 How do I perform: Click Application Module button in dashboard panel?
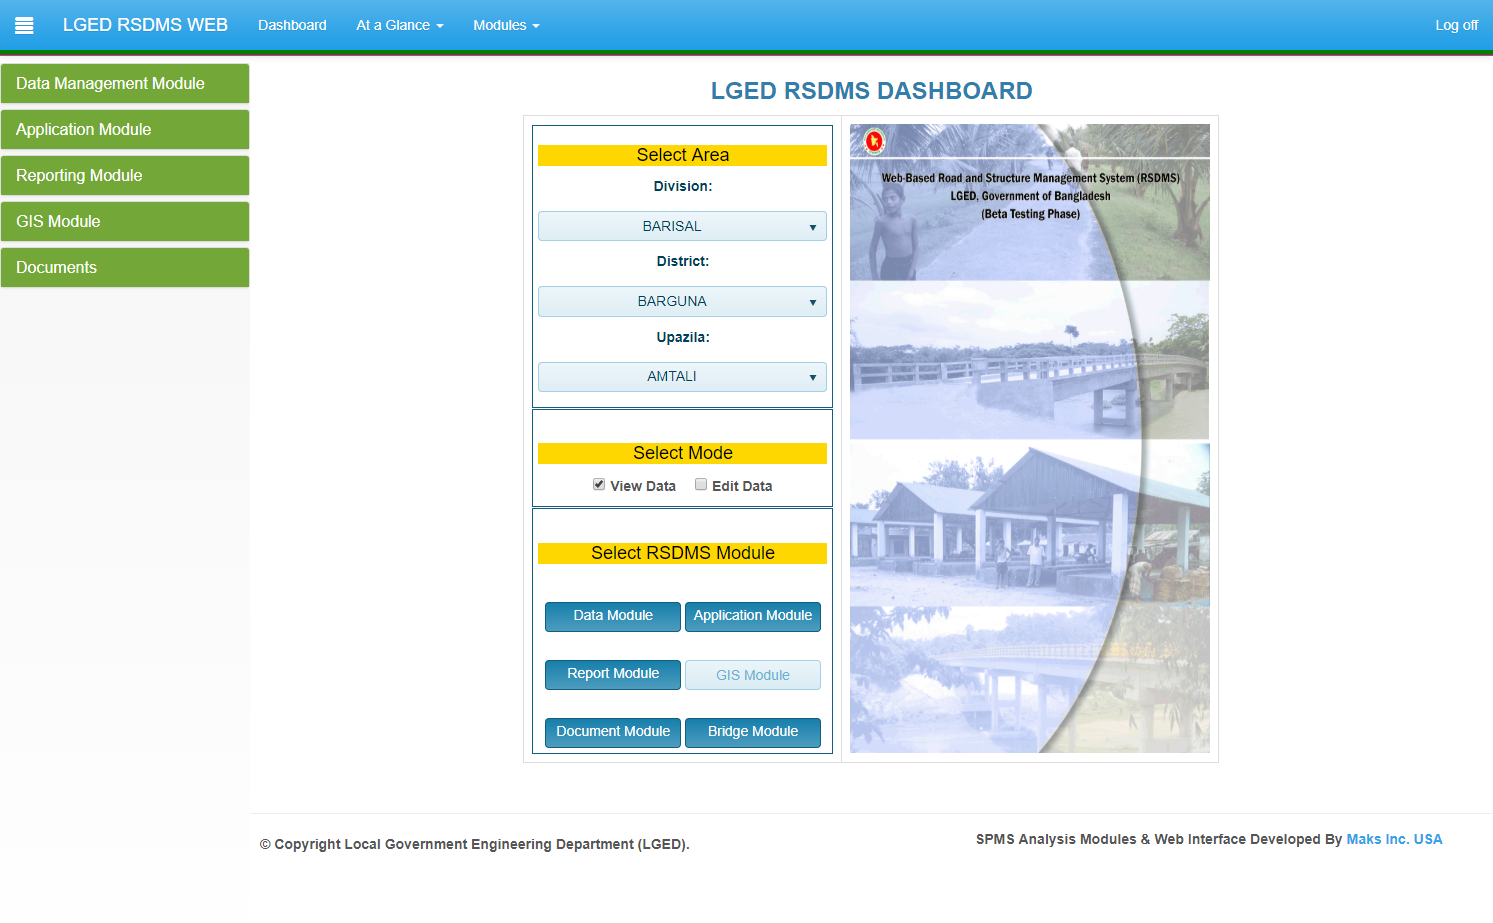[x=753, y=616]
